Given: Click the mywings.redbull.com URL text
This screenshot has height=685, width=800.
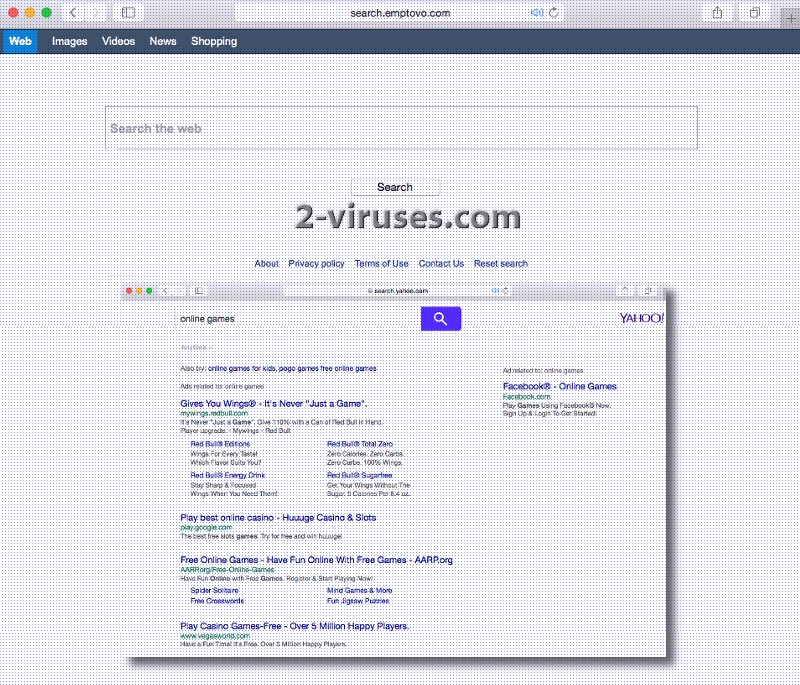Looking at the screenshot, I should click(214, 413).
